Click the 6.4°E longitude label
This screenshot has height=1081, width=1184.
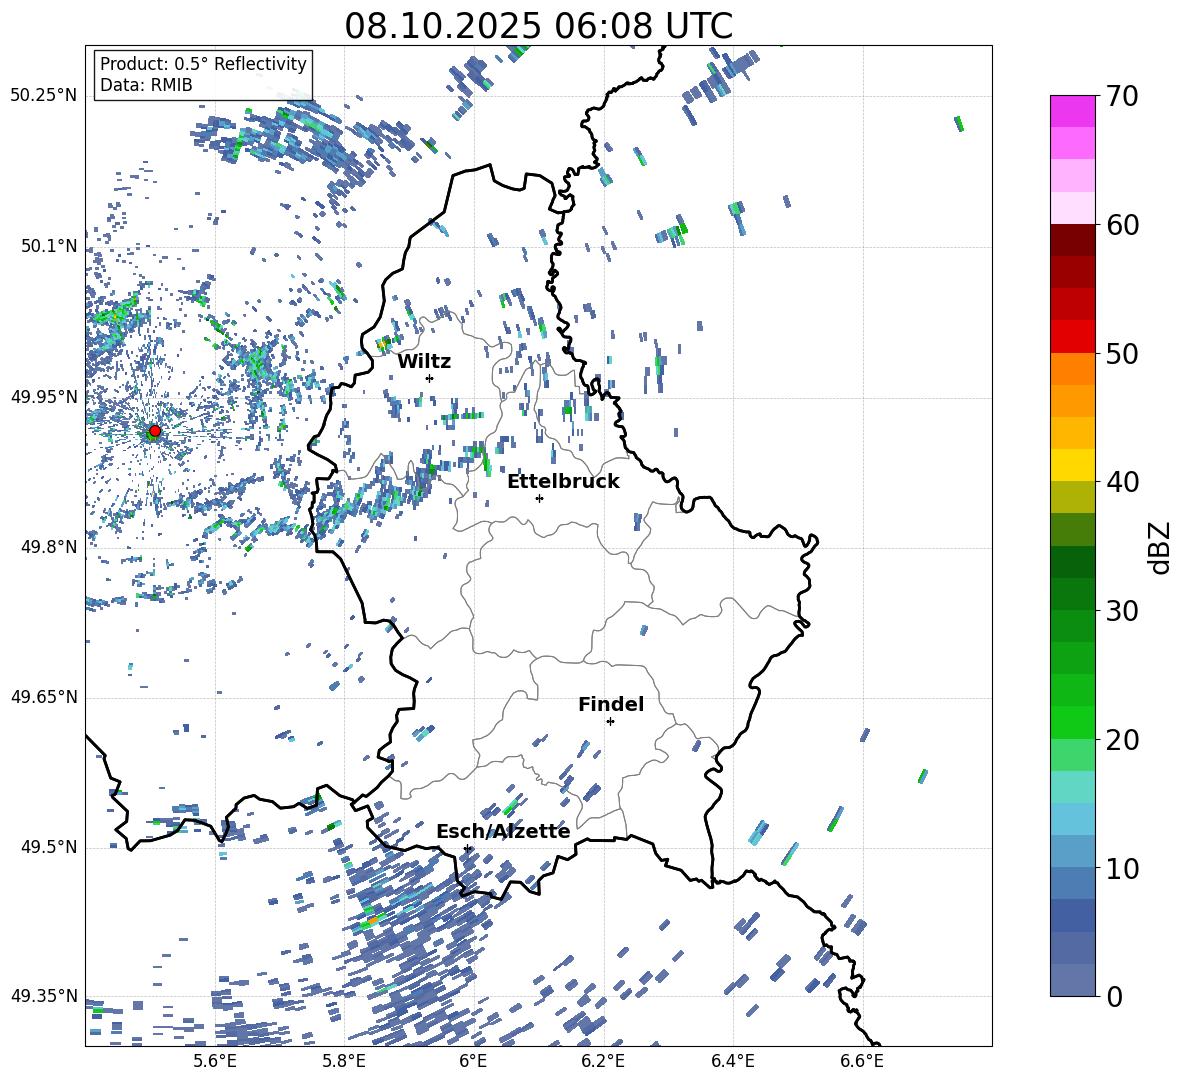pyautogui.click(x=732, y=1061)
